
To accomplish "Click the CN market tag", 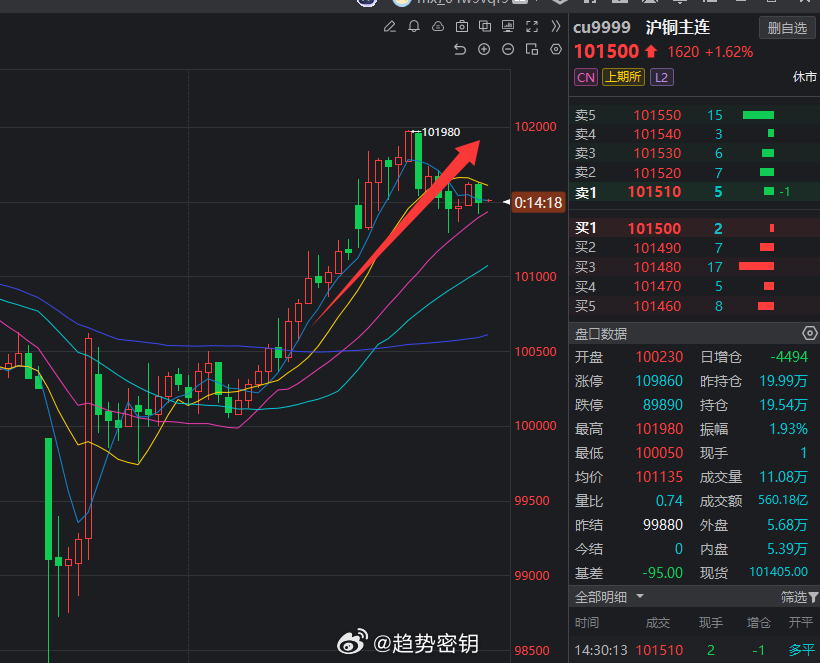I will click(586, 77).
